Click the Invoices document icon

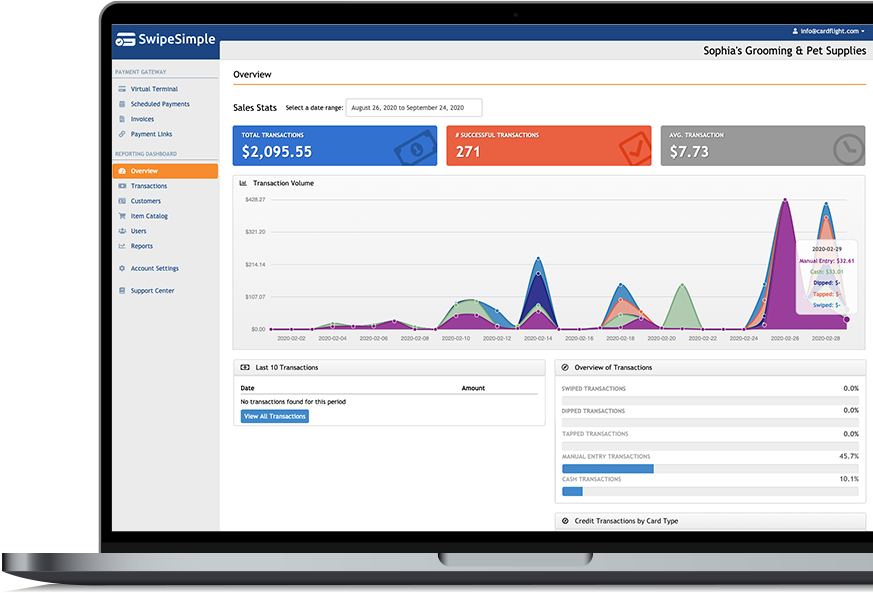122,119
